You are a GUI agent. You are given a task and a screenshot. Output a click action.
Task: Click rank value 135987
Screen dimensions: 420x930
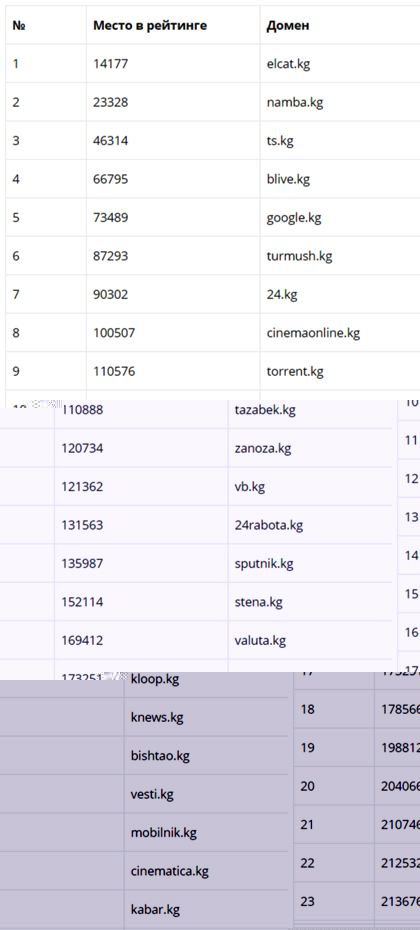coord(82,563)
